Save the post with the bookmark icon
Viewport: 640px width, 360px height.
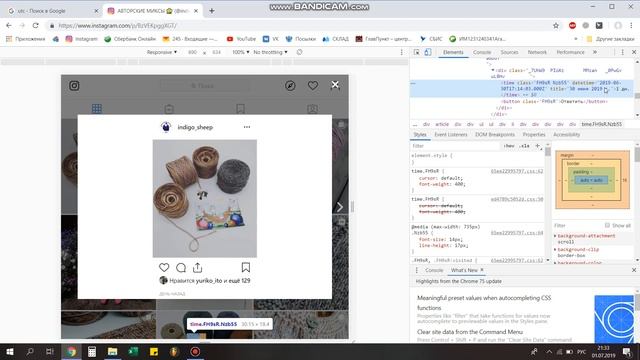(246, 267)
